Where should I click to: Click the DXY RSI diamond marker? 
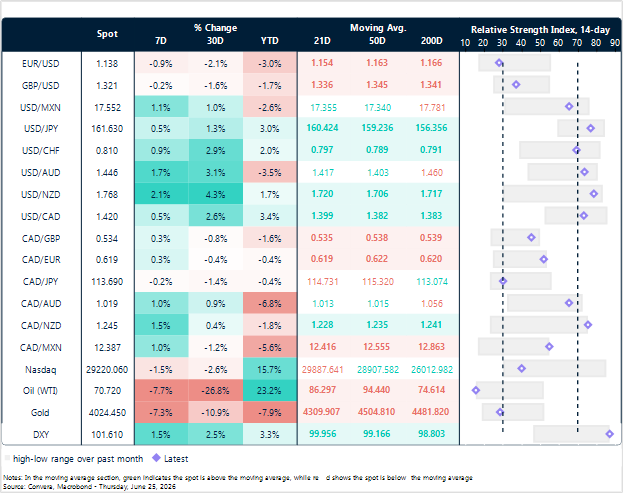coord(611,434)
